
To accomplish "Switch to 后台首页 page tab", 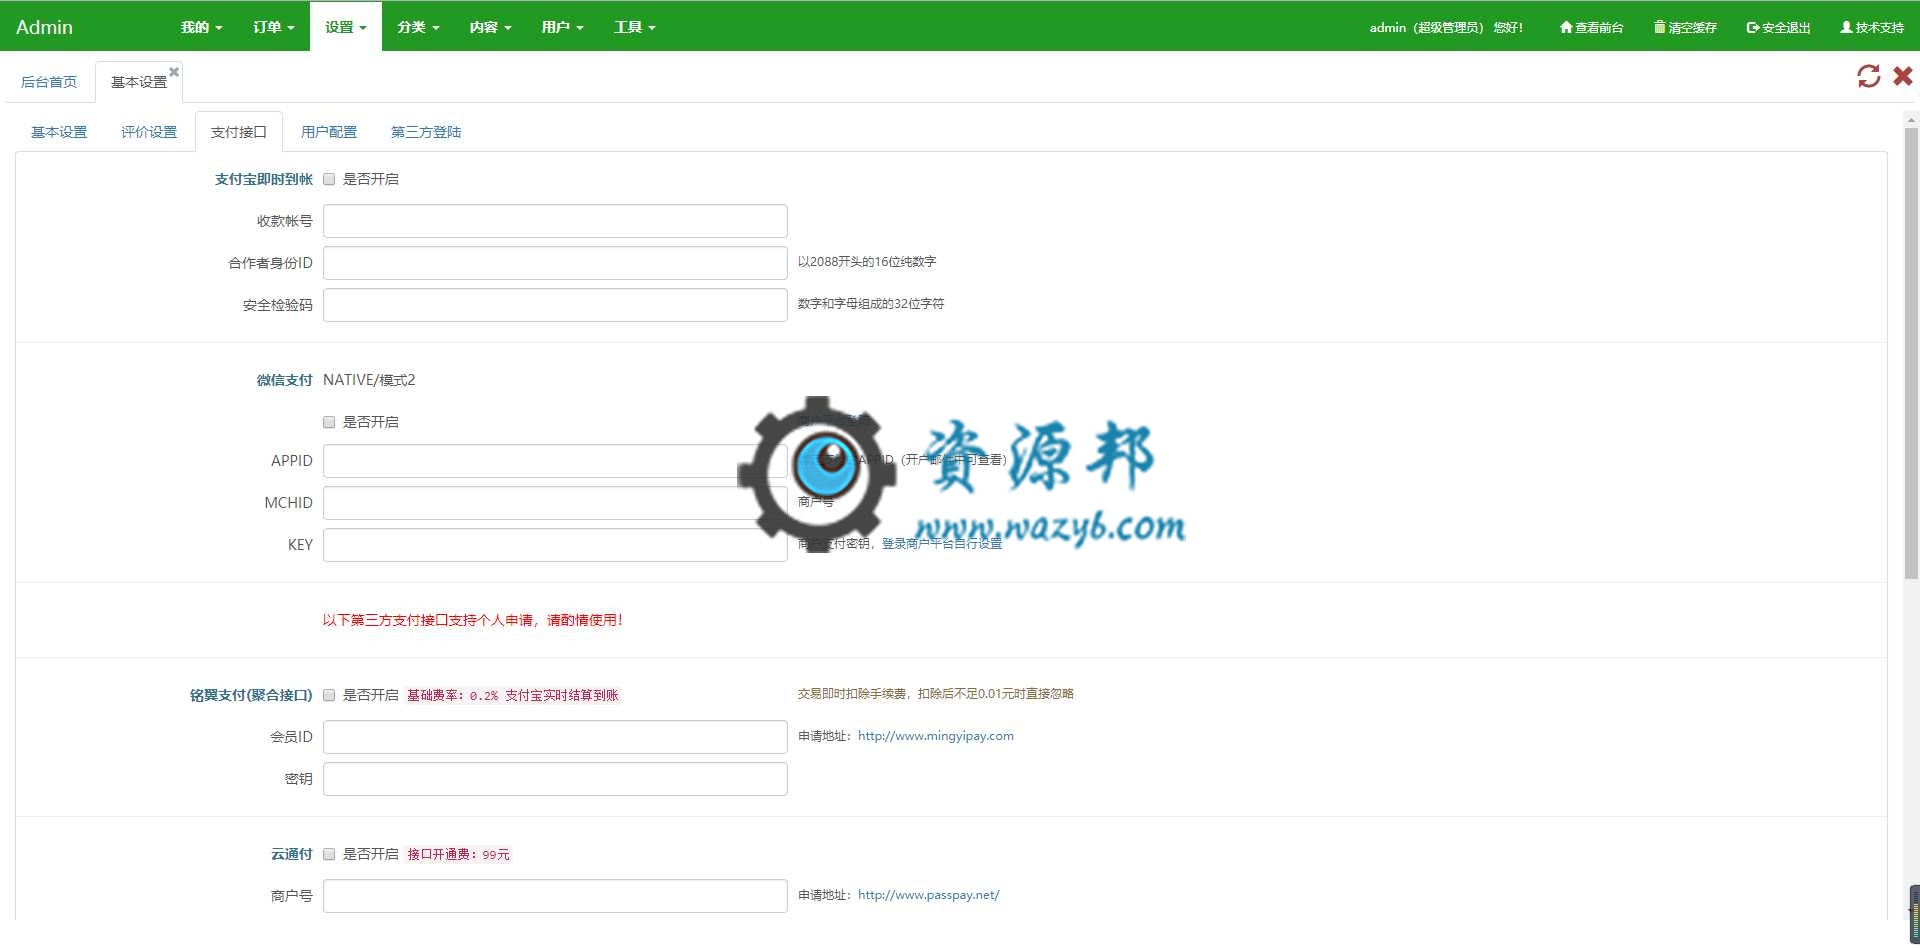I will [x=49, y=82].
